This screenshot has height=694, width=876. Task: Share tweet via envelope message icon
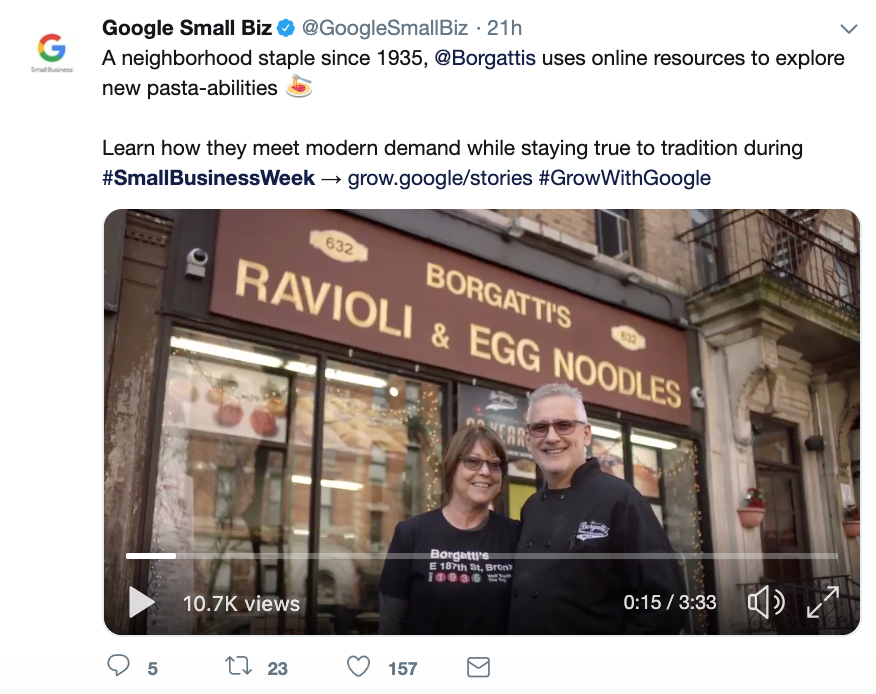point(478,667)
